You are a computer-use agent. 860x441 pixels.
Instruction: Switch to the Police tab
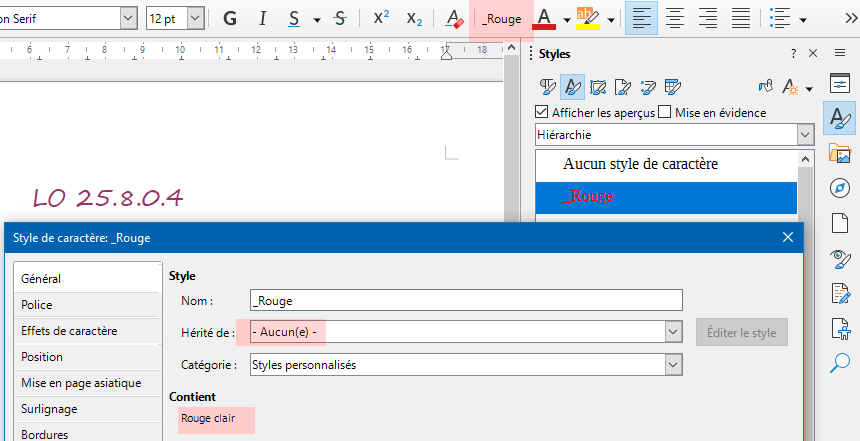point(37,305)
